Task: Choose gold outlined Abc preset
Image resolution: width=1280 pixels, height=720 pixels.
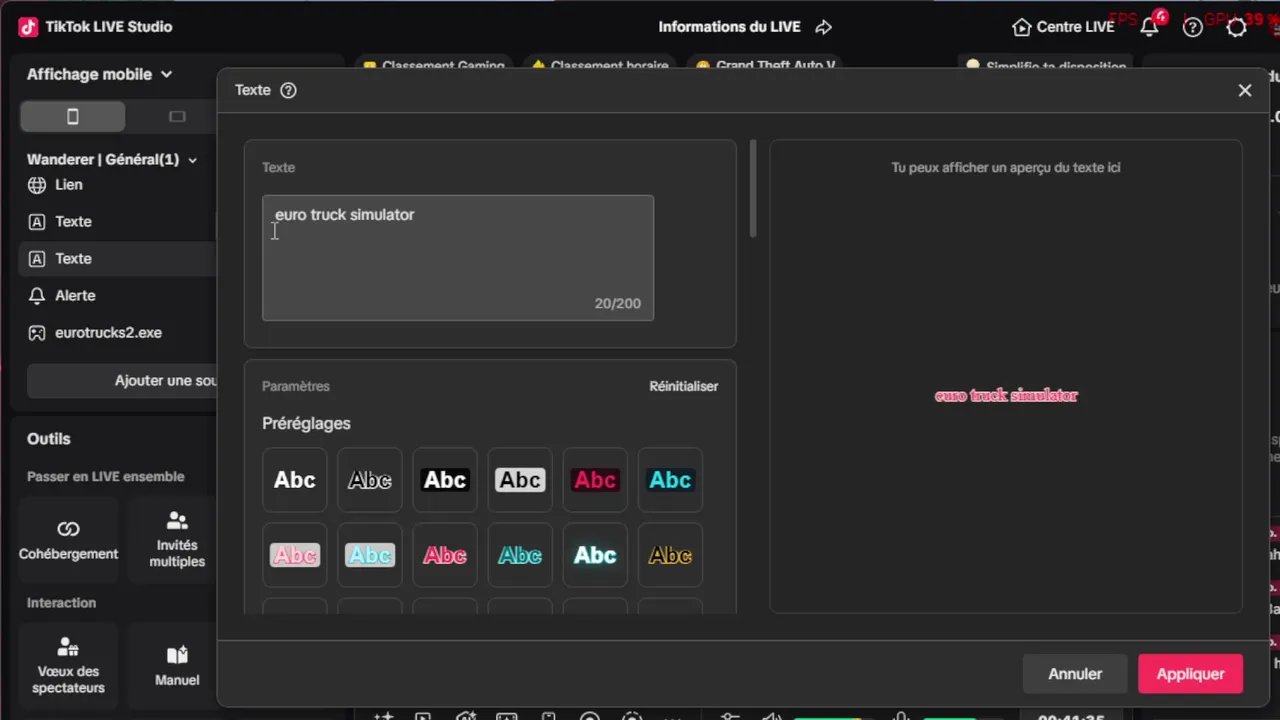Action: 670,555
